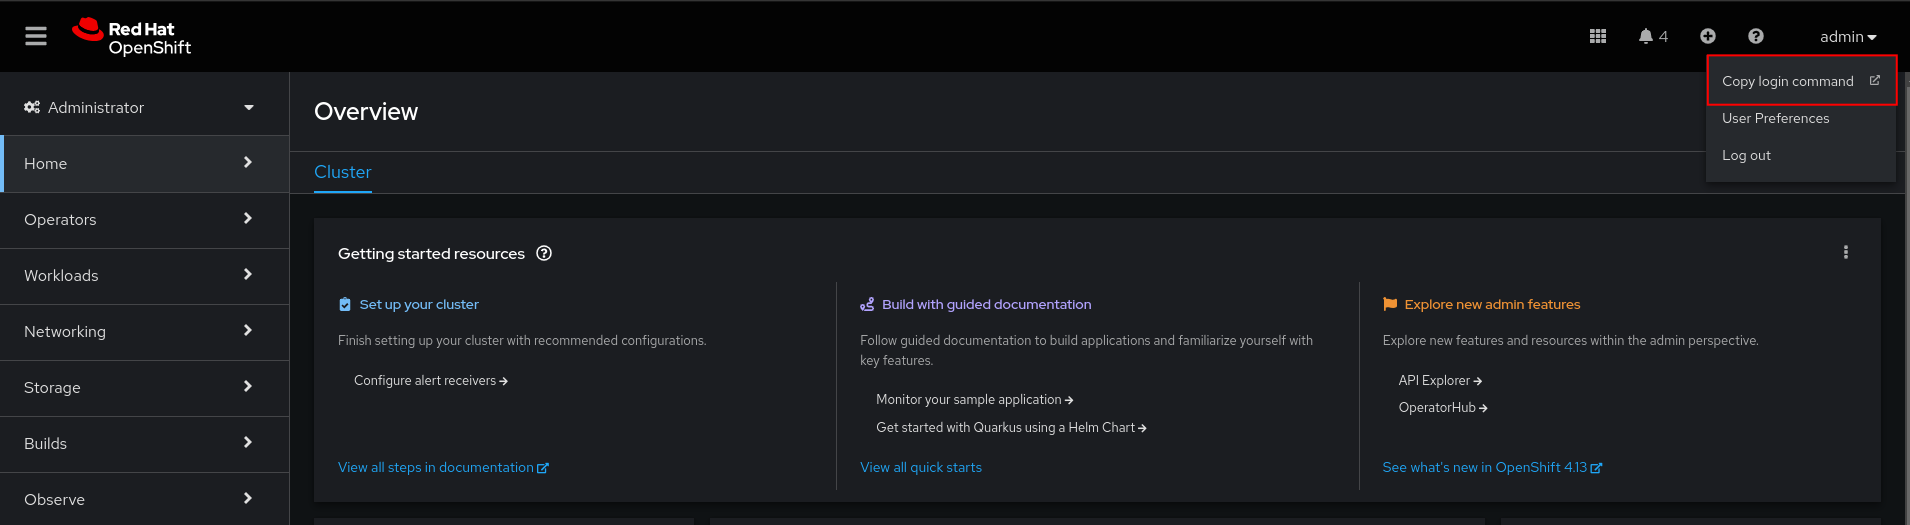The height and width of the screenshot is (525, 1910).
Task: Click View all quick starts link
Action: click(920, 467)
